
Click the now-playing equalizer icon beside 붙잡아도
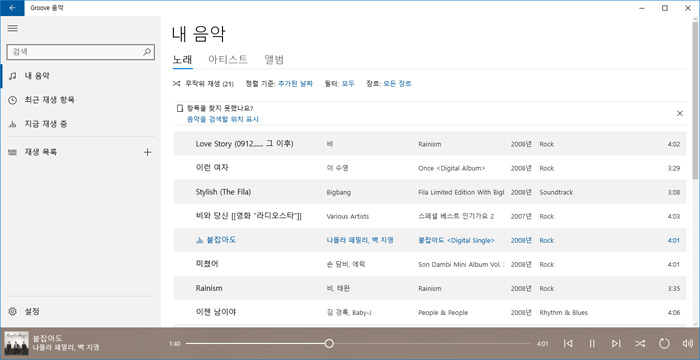[200, 240]
